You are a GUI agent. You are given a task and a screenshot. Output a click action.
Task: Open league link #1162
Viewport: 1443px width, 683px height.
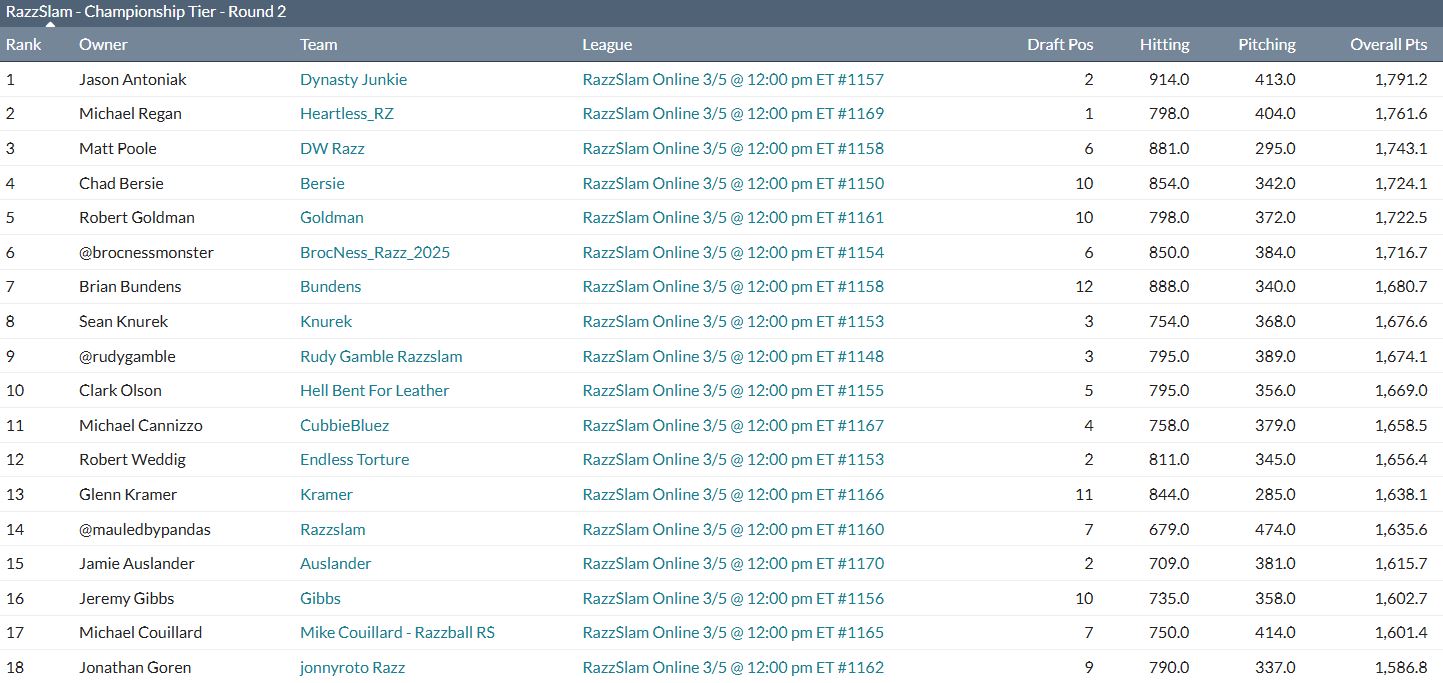point(733,667)
